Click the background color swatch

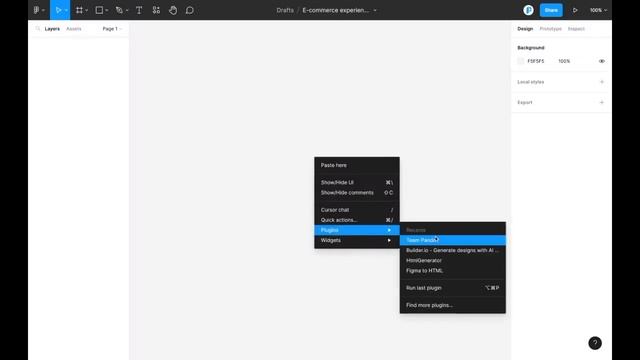click(x=520, y=61)
